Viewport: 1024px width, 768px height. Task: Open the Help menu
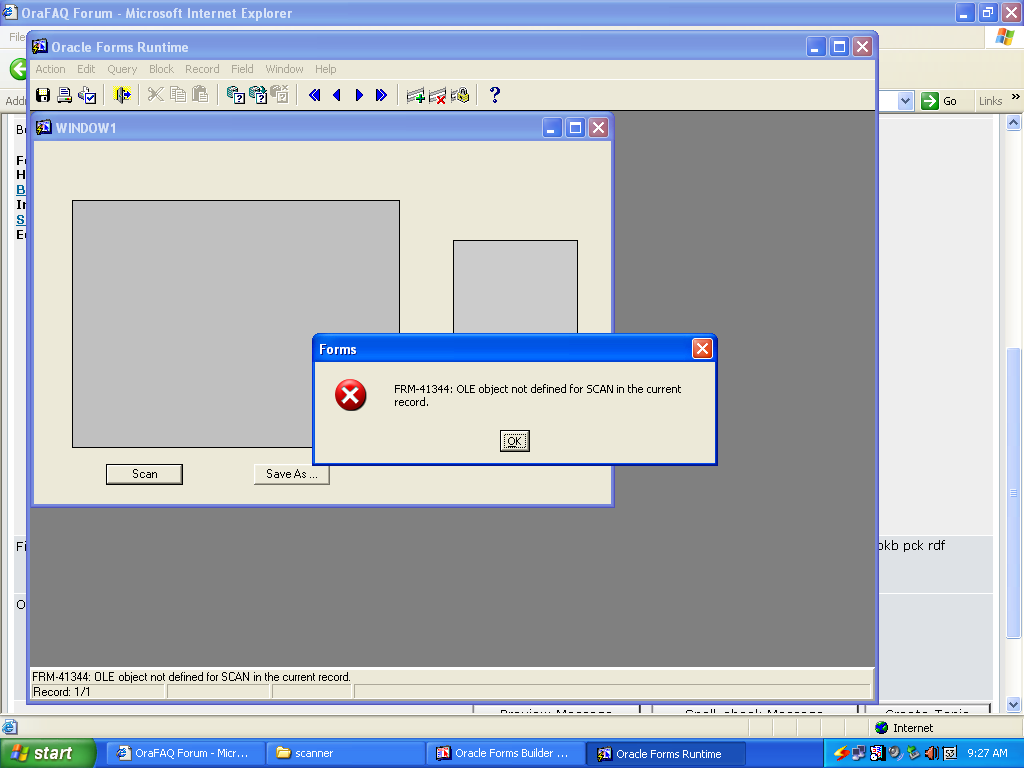coord(326,69)
